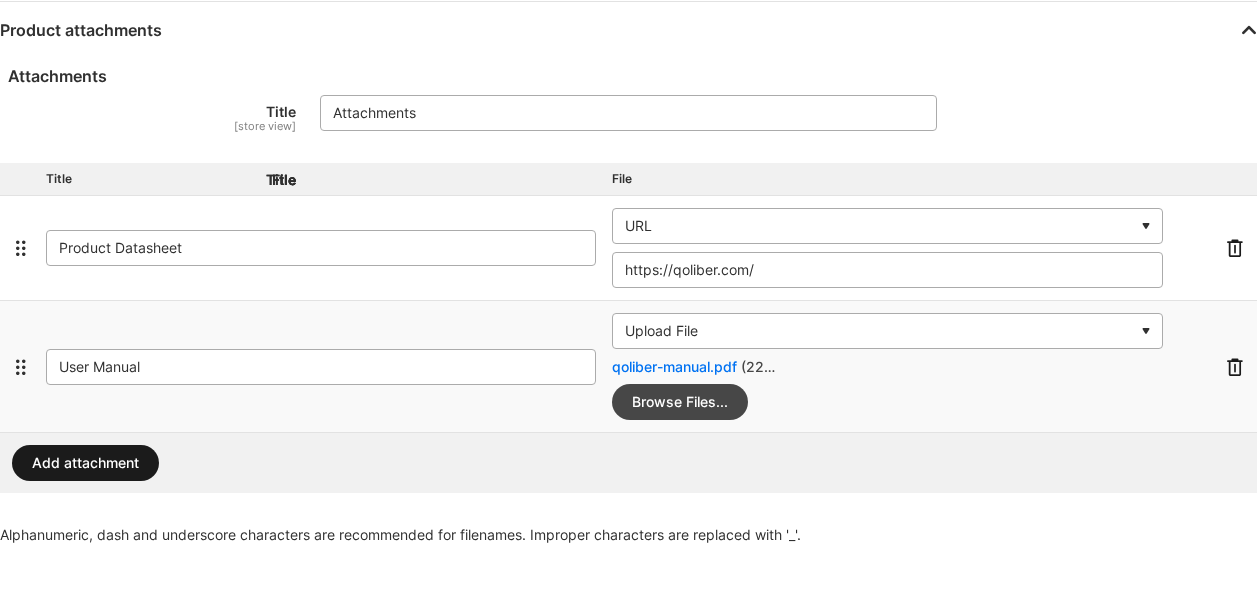Delete the Product Datasheet attachment row
Viewport: 1257px width, 593px height.
pyautogui.click(x=1235, y=248)
